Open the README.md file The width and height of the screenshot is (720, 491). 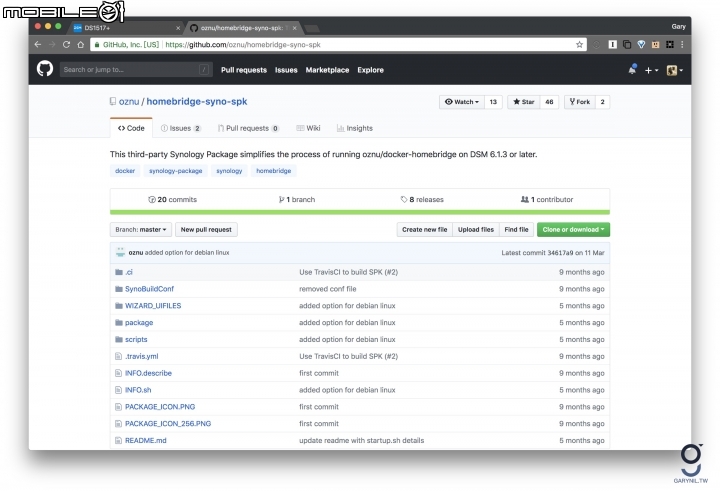coord(146,440)
